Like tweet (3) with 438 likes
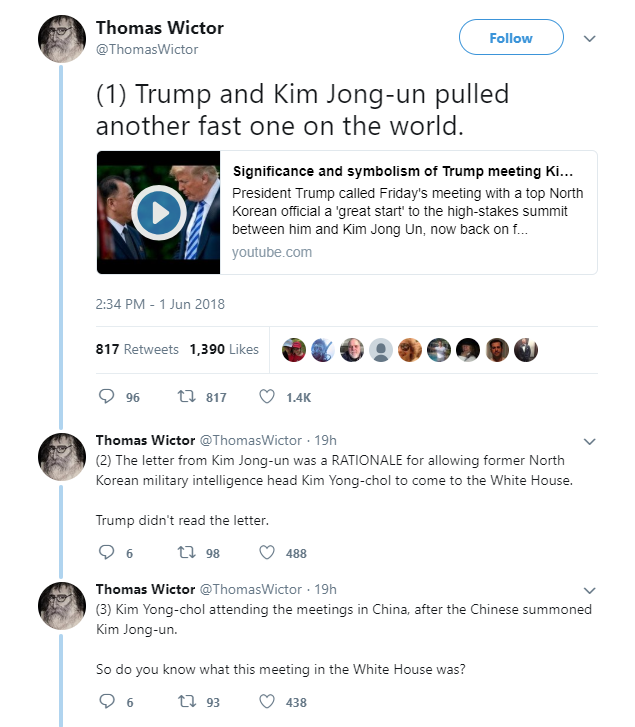Screen dimensions: 635x727 click(267, 701)
